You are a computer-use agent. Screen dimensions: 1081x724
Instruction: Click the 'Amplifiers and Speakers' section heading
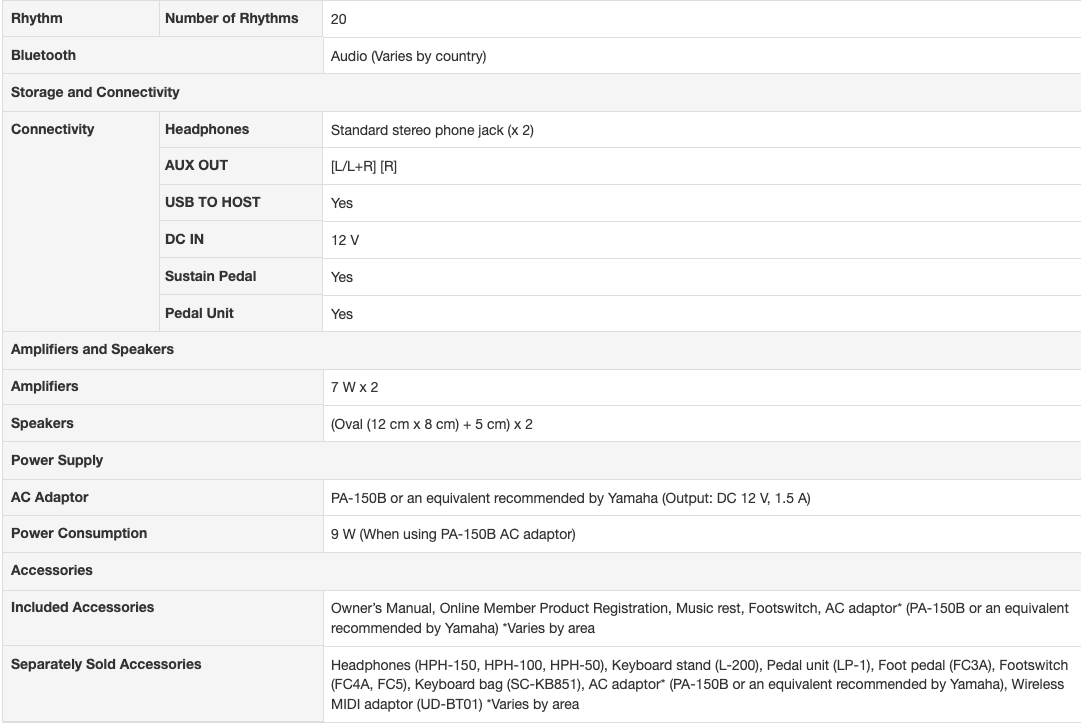point(92,349)
